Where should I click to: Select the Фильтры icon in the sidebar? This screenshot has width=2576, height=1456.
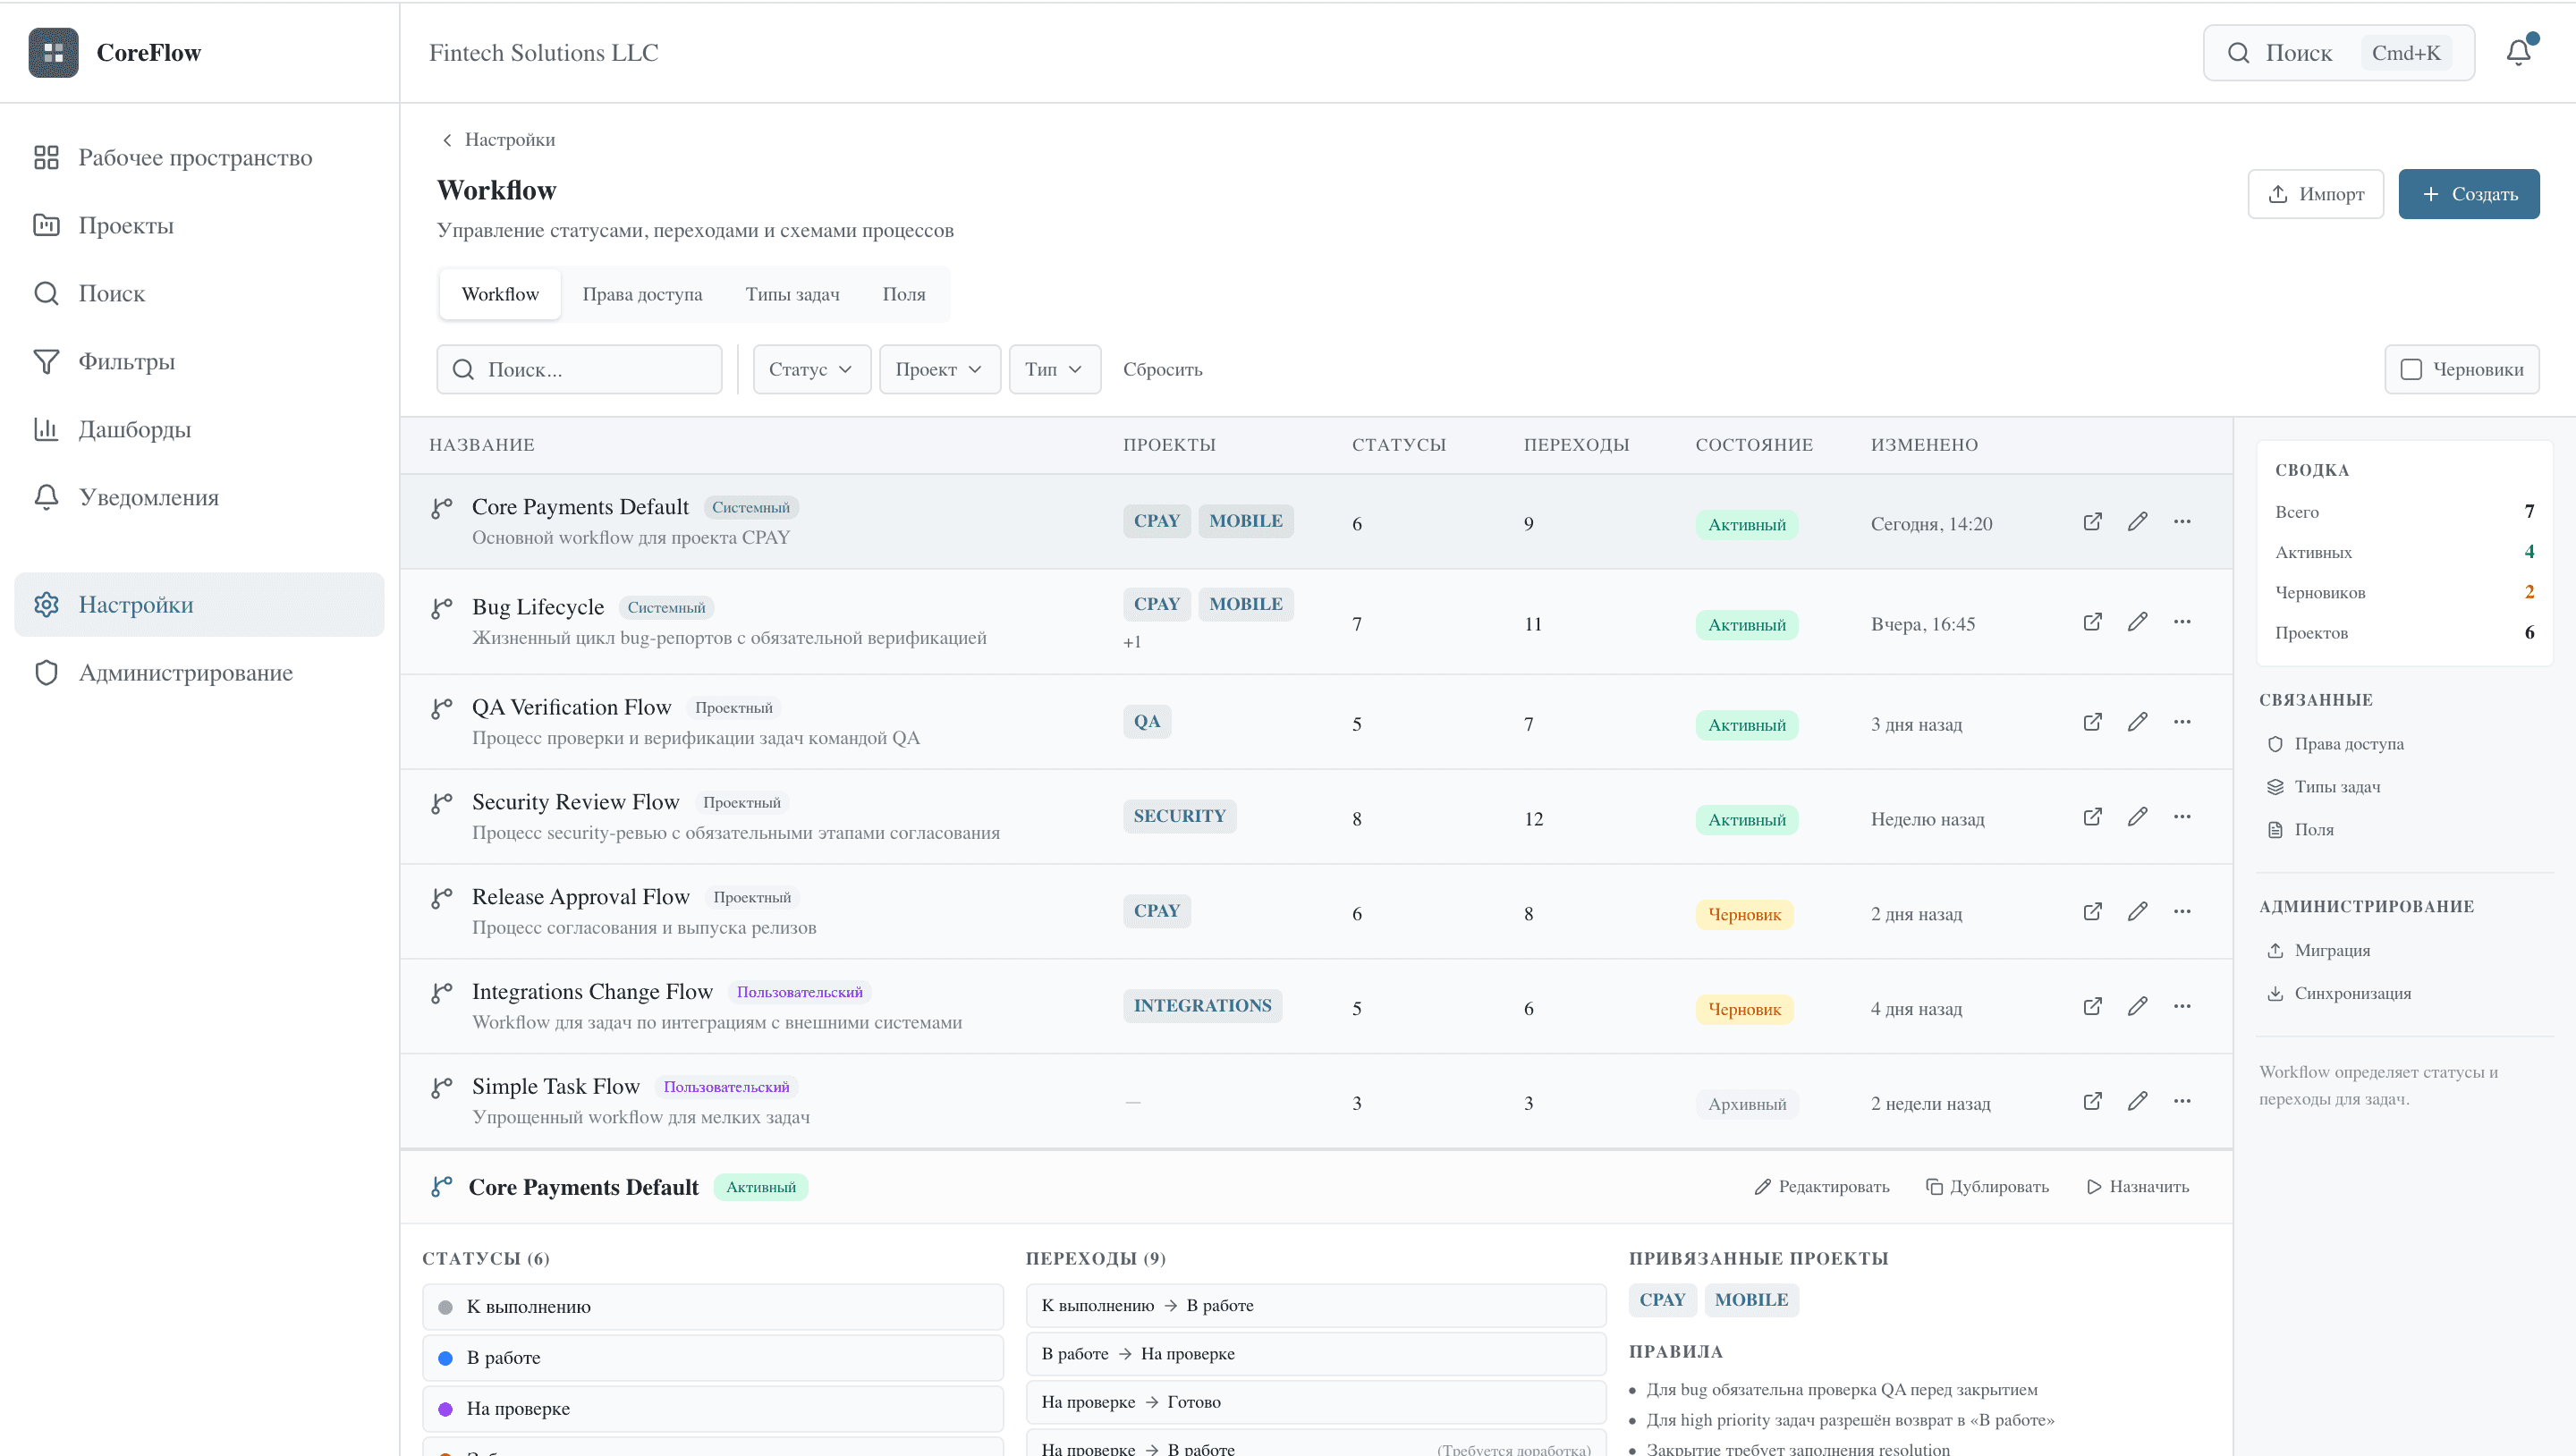47,361
